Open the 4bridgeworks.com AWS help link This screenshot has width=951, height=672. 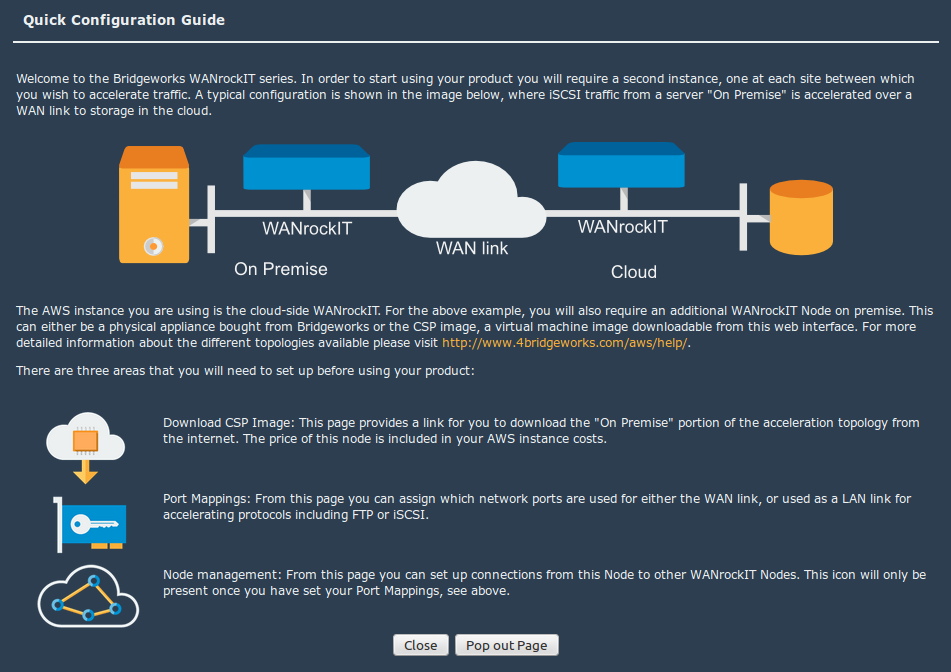pos(565,343)
